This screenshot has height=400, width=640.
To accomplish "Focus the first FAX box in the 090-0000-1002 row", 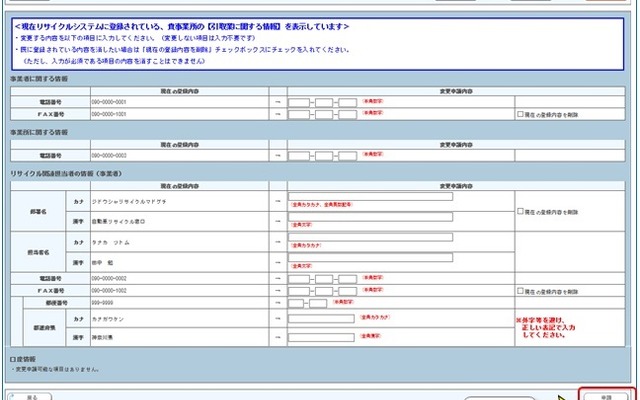I will pyautogui.click(x=299, y=291).
